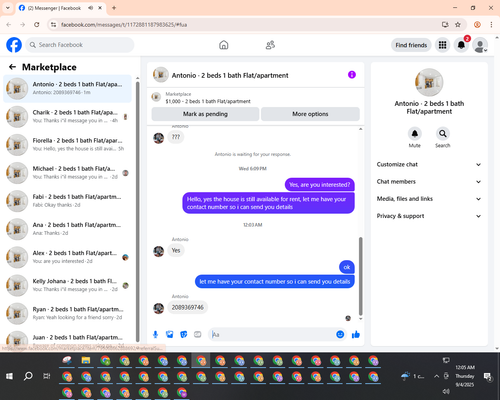The width and height of the screenshot is (500, 400).
Task: Open Charik conversation in the list
Action: pos(67,117)
